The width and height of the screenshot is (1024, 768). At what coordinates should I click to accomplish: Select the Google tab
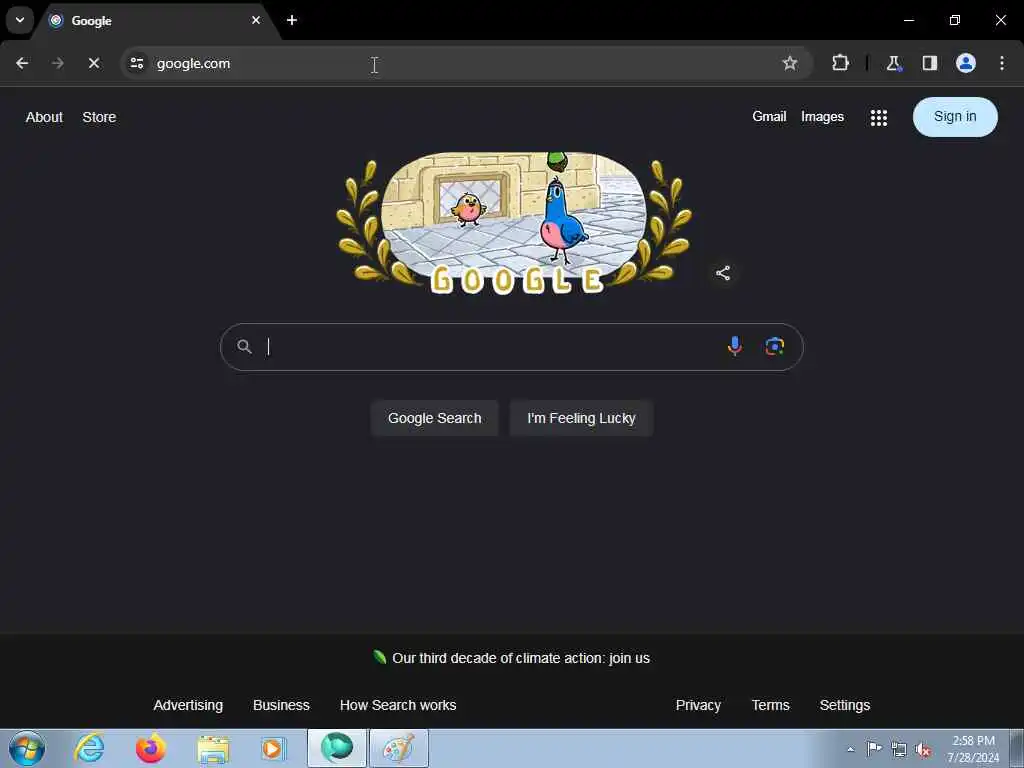tap(155, 20)
